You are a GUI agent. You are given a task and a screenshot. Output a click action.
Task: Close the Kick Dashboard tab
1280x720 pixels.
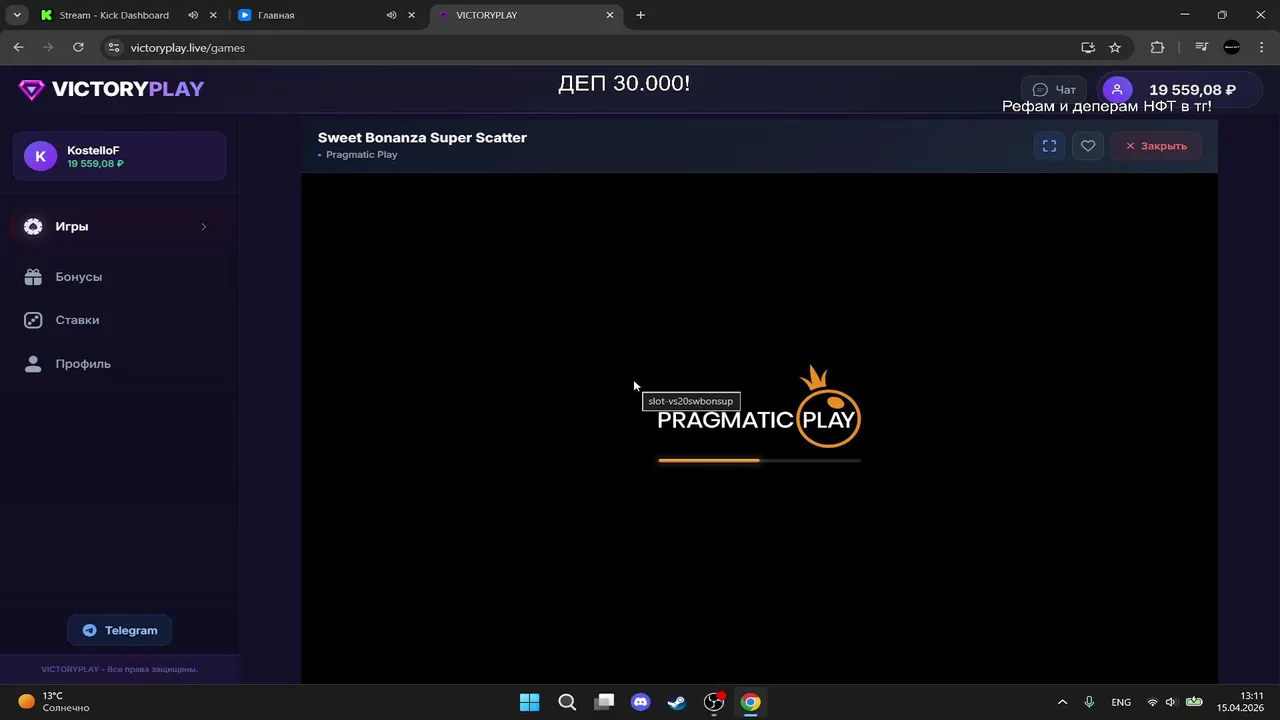tap(213, 15)
